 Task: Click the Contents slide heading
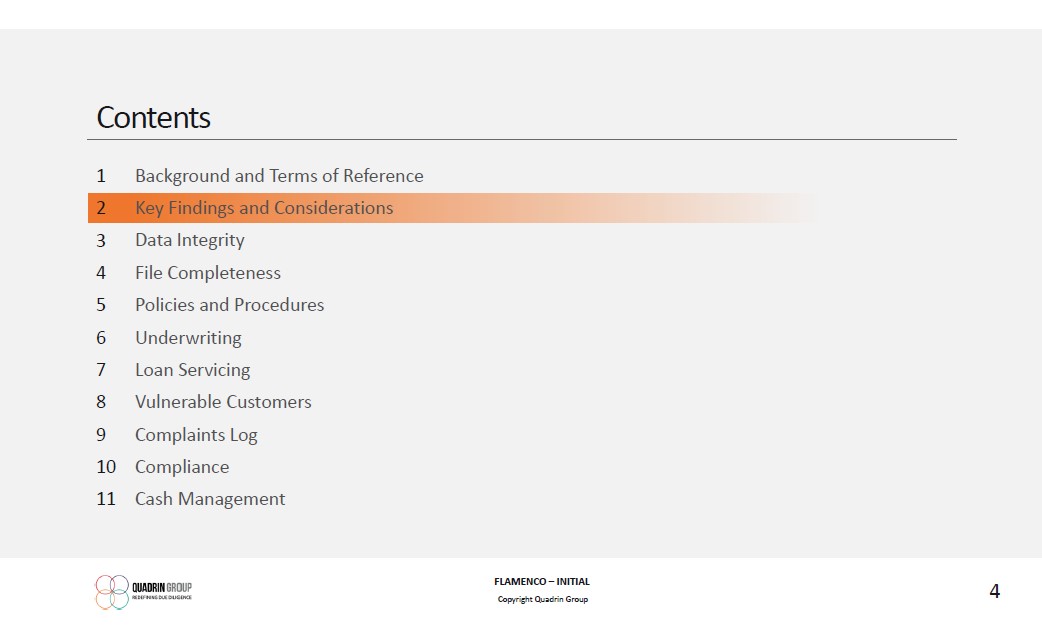[153, 118]
